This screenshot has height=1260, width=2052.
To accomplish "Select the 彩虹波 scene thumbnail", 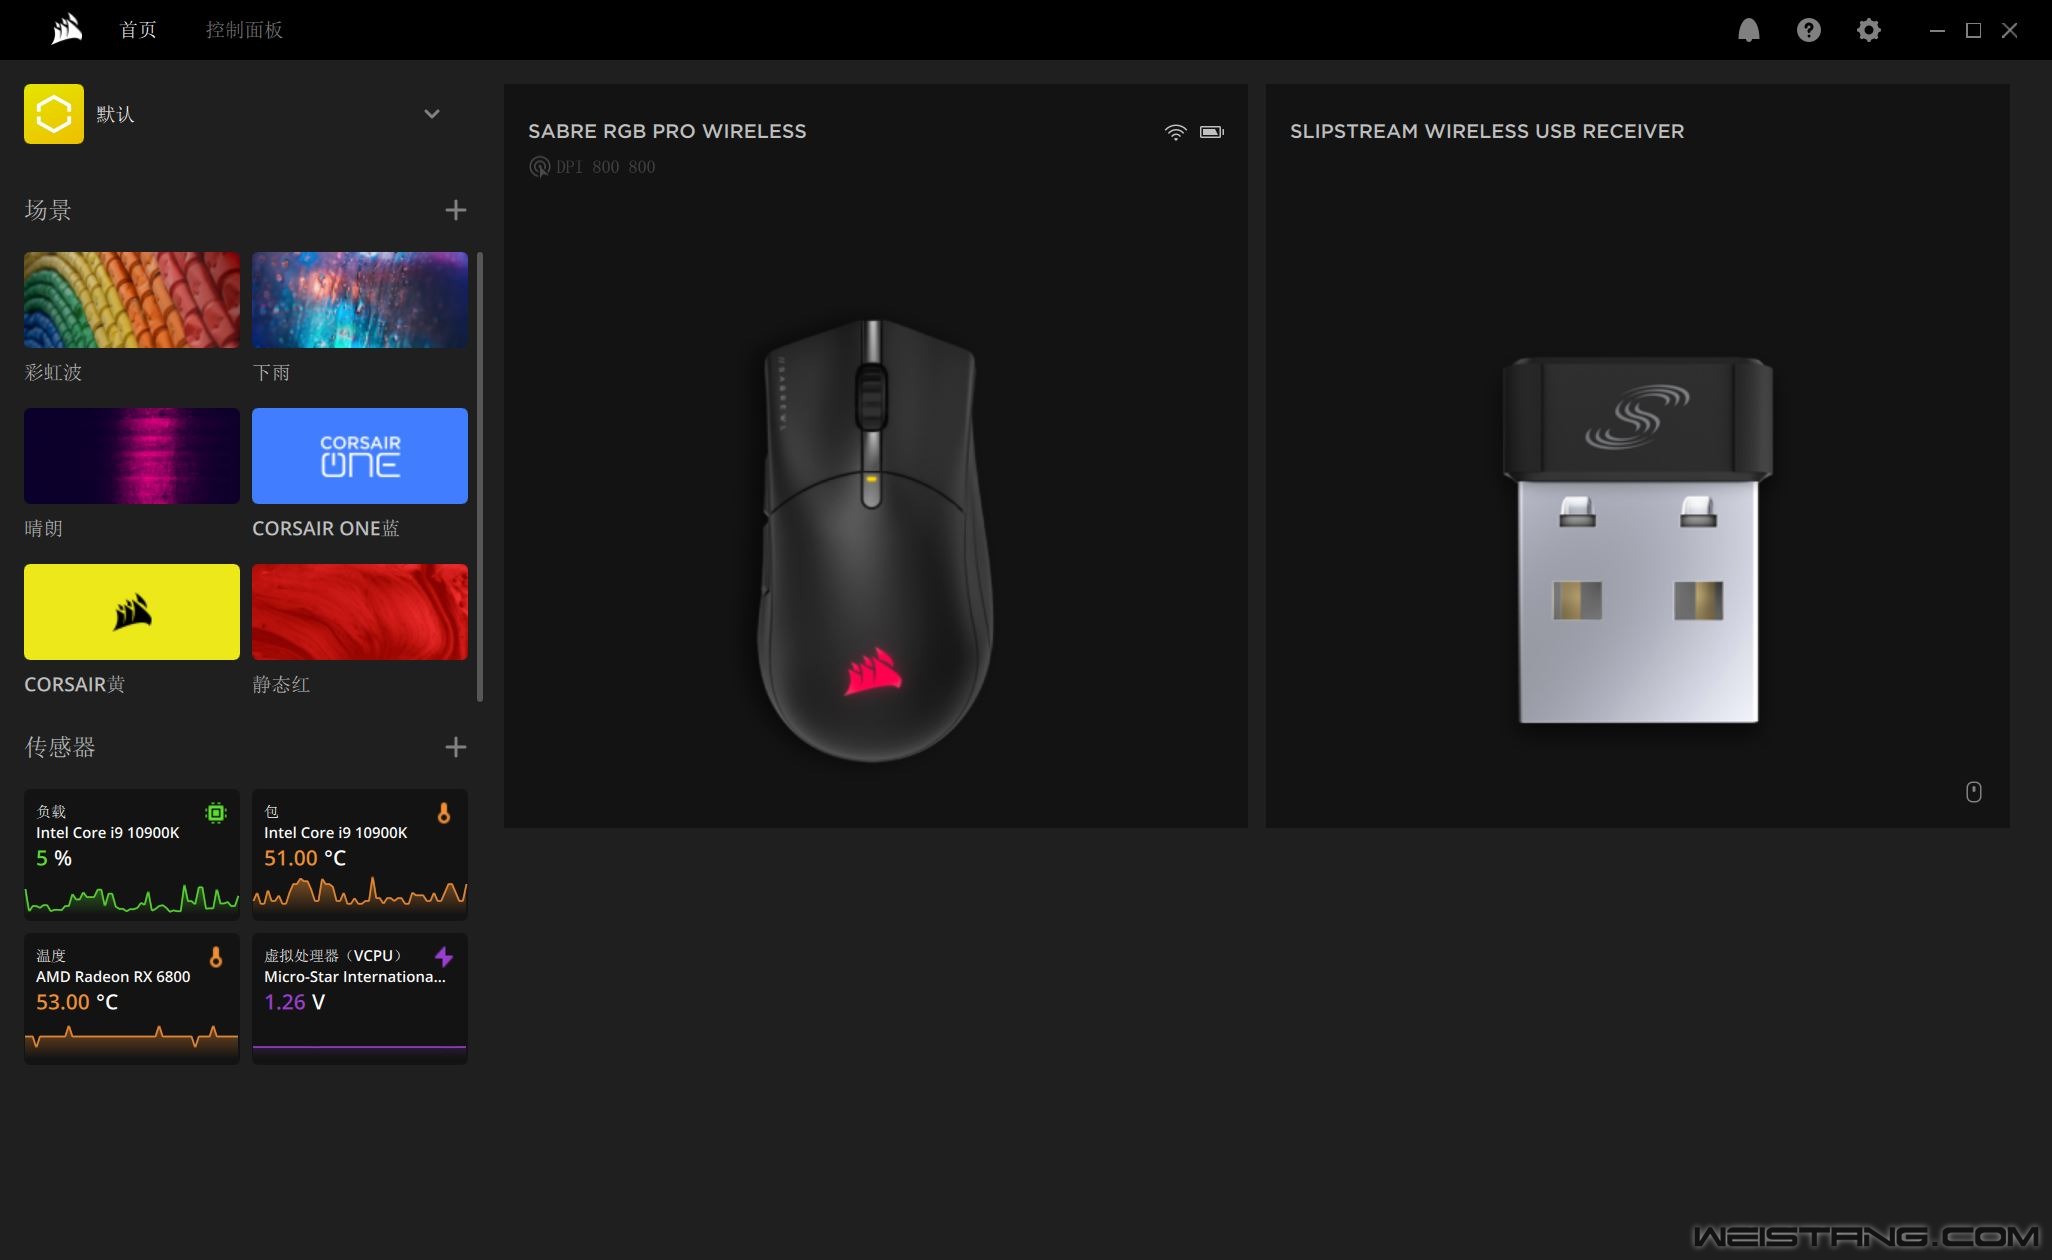I will click(132, 300).
